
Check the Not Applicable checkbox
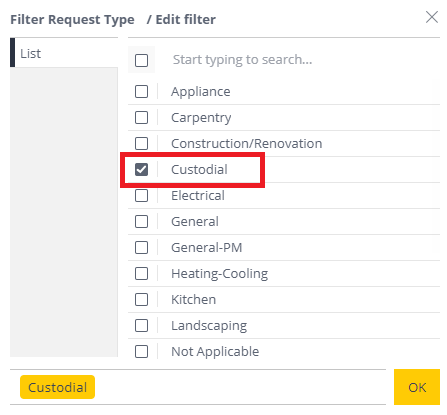coord(141,351)
